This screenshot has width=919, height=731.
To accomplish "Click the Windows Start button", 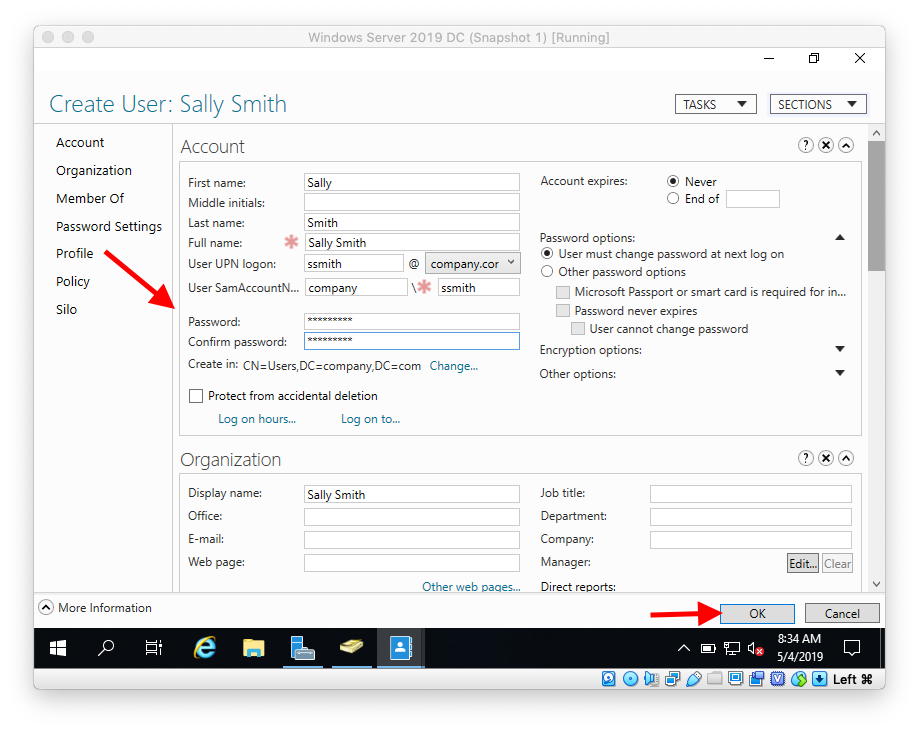I will coord(58,648).
